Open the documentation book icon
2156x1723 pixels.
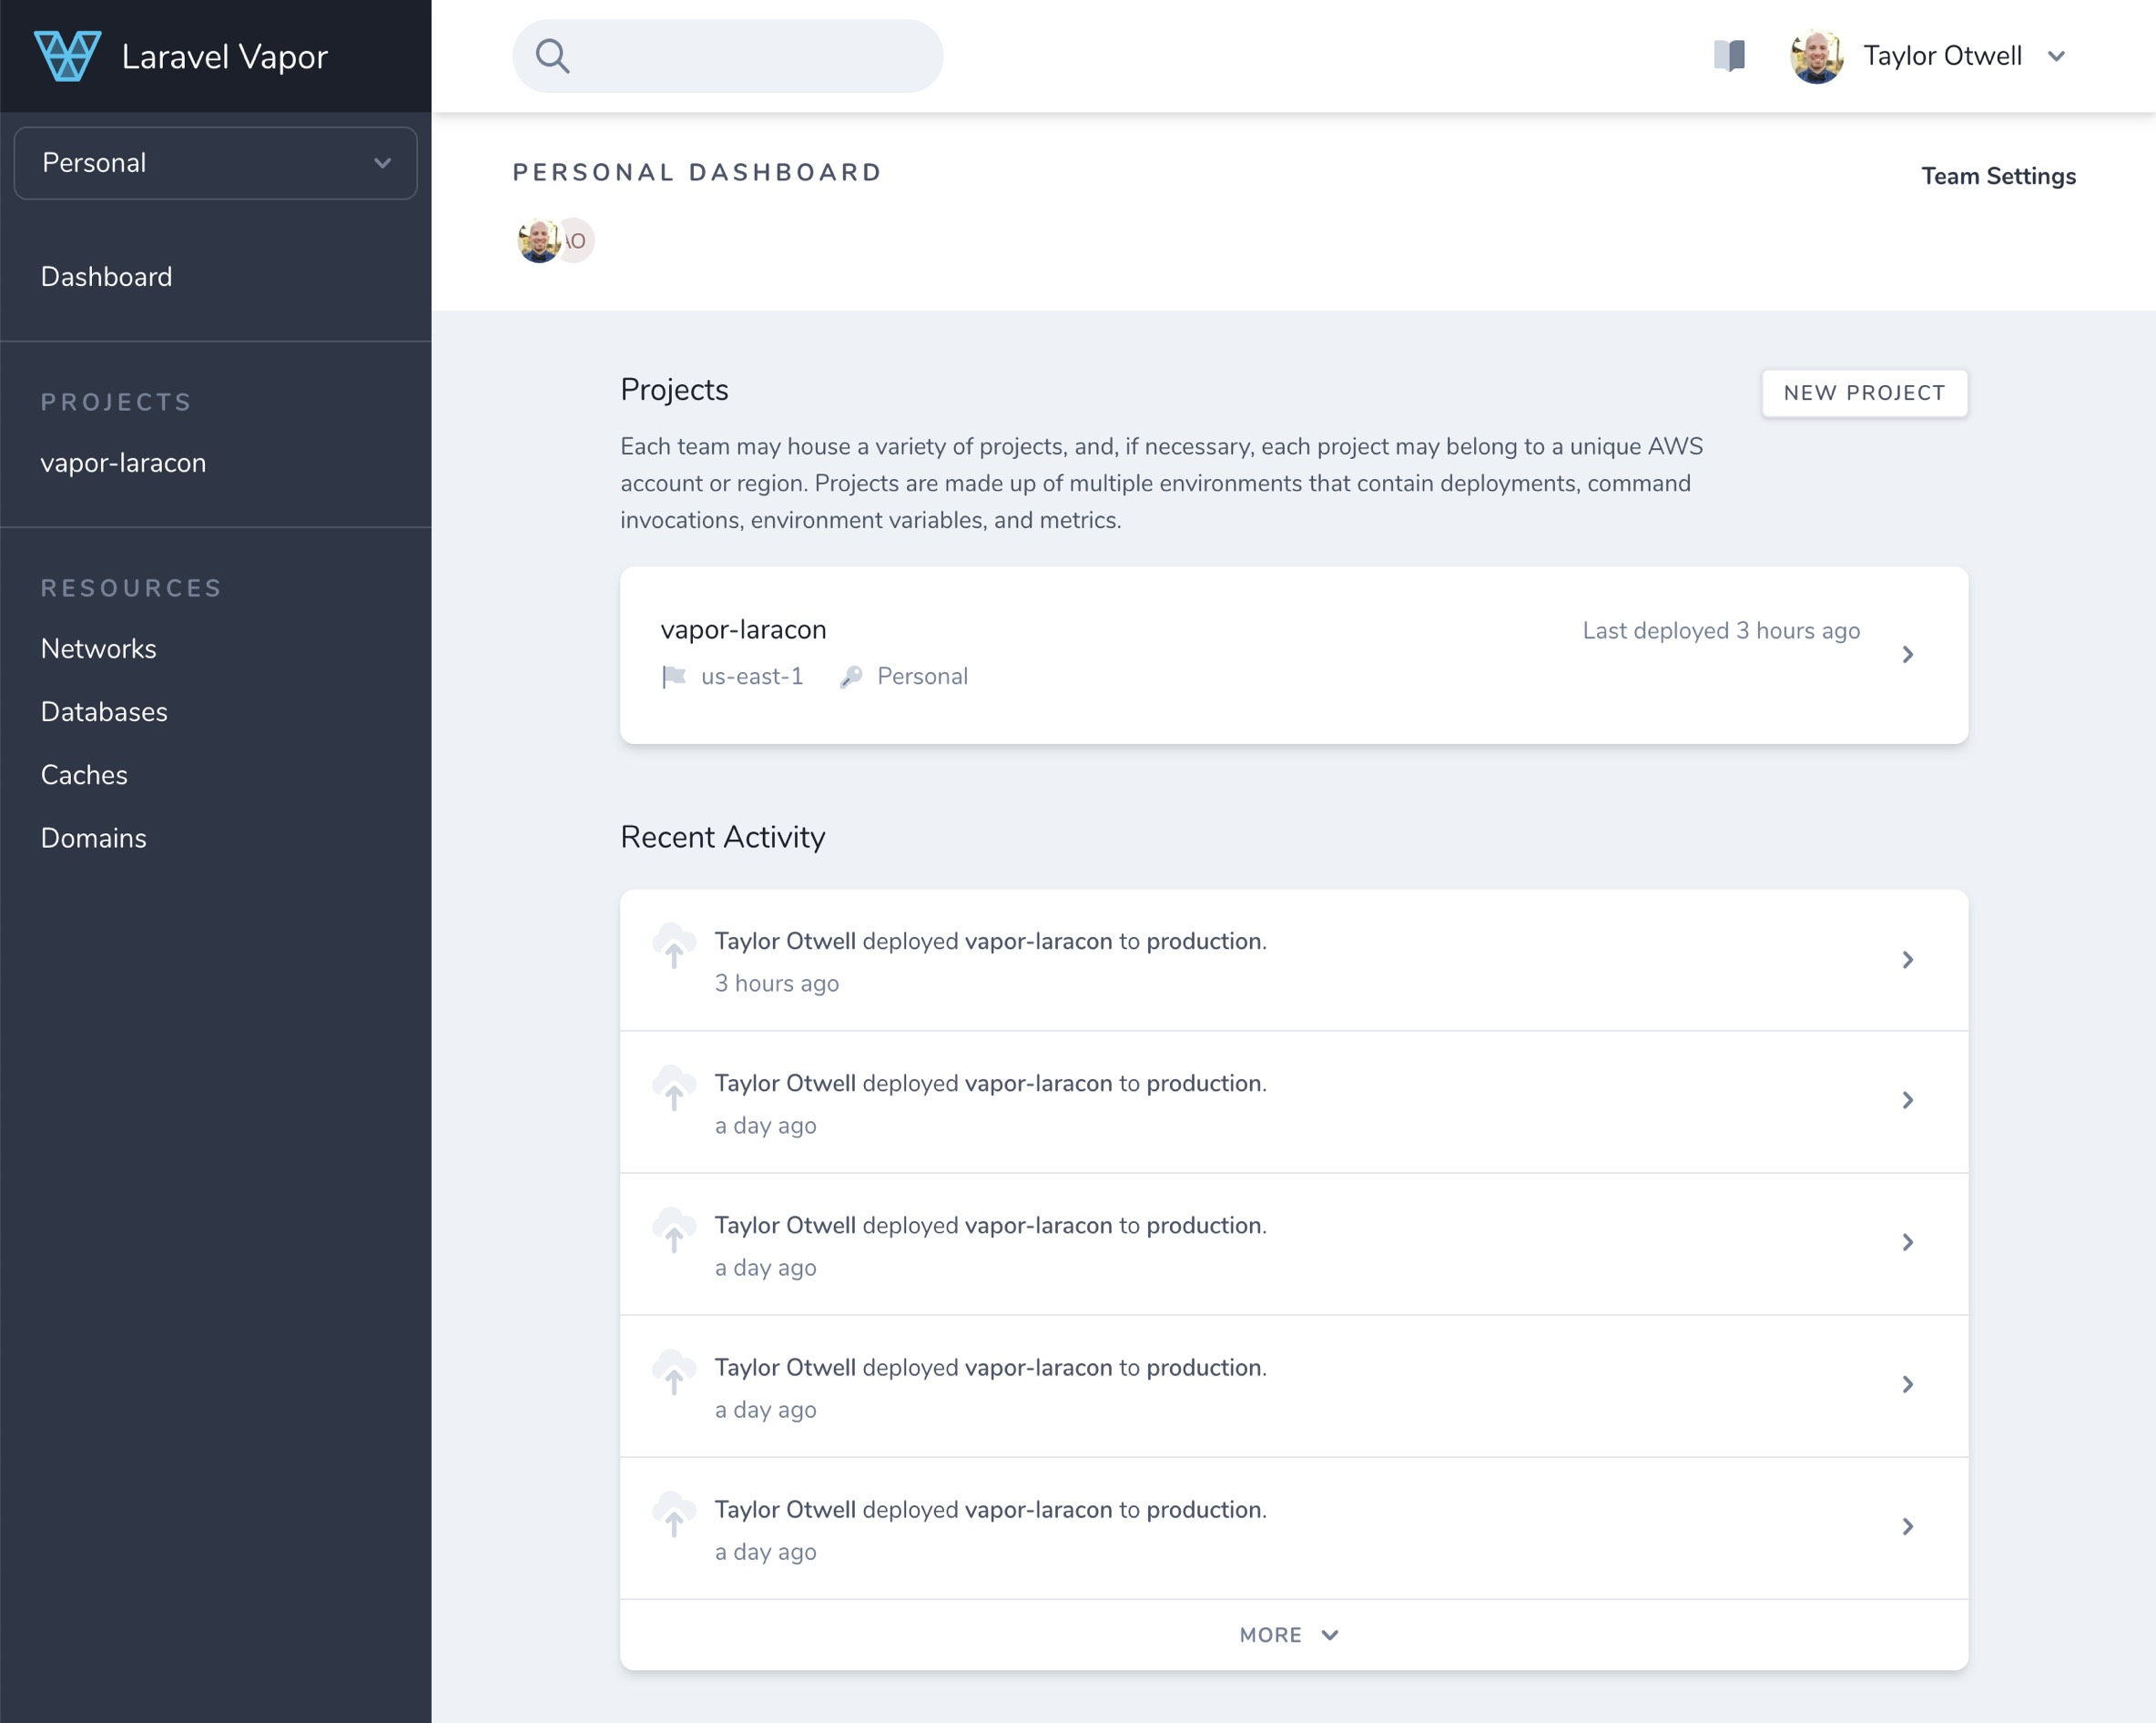pos(1729,55)
